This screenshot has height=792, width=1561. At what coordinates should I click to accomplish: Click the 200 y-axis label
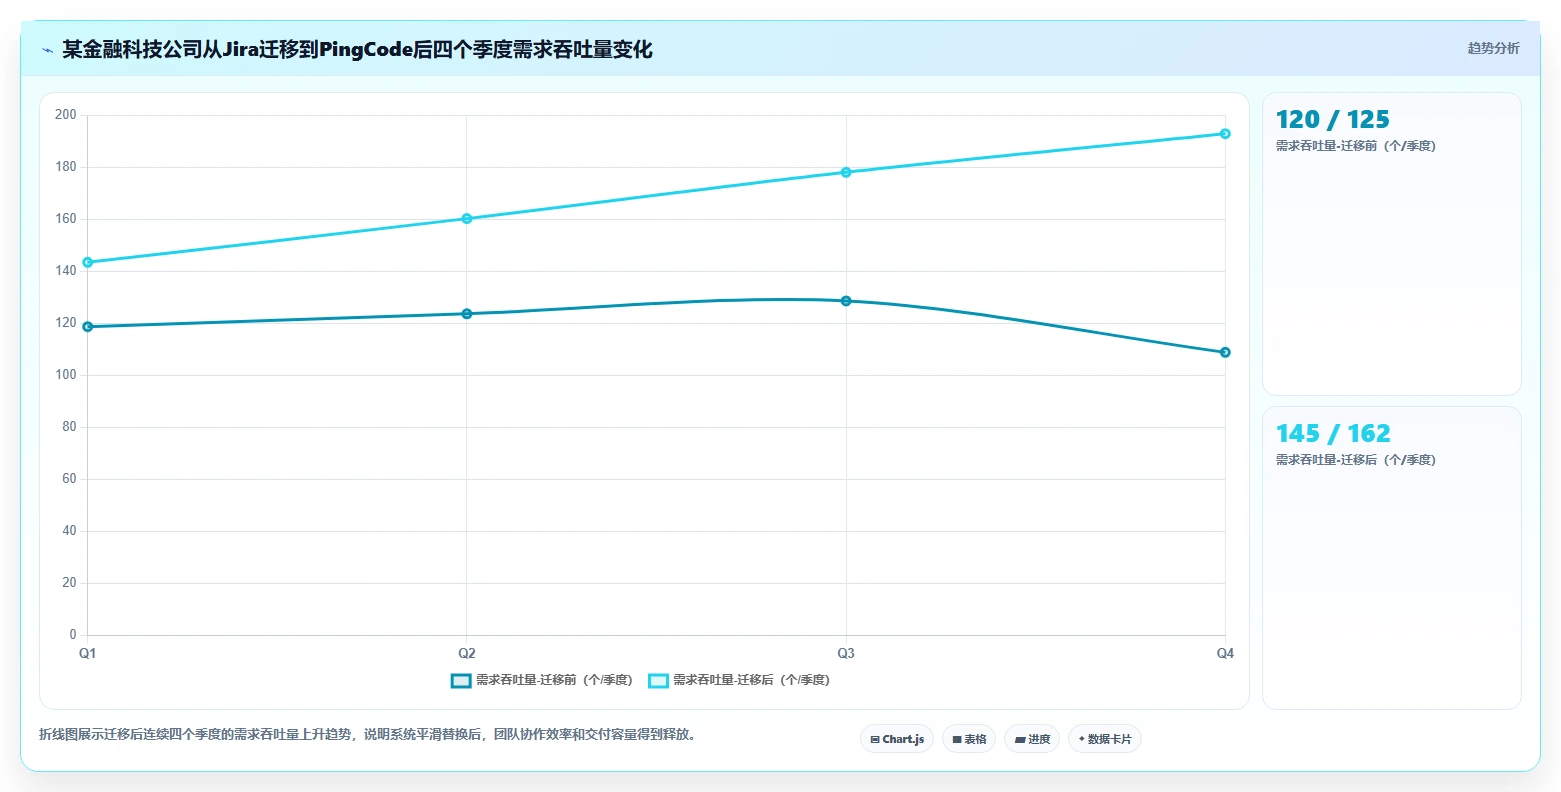click(66, 115)
